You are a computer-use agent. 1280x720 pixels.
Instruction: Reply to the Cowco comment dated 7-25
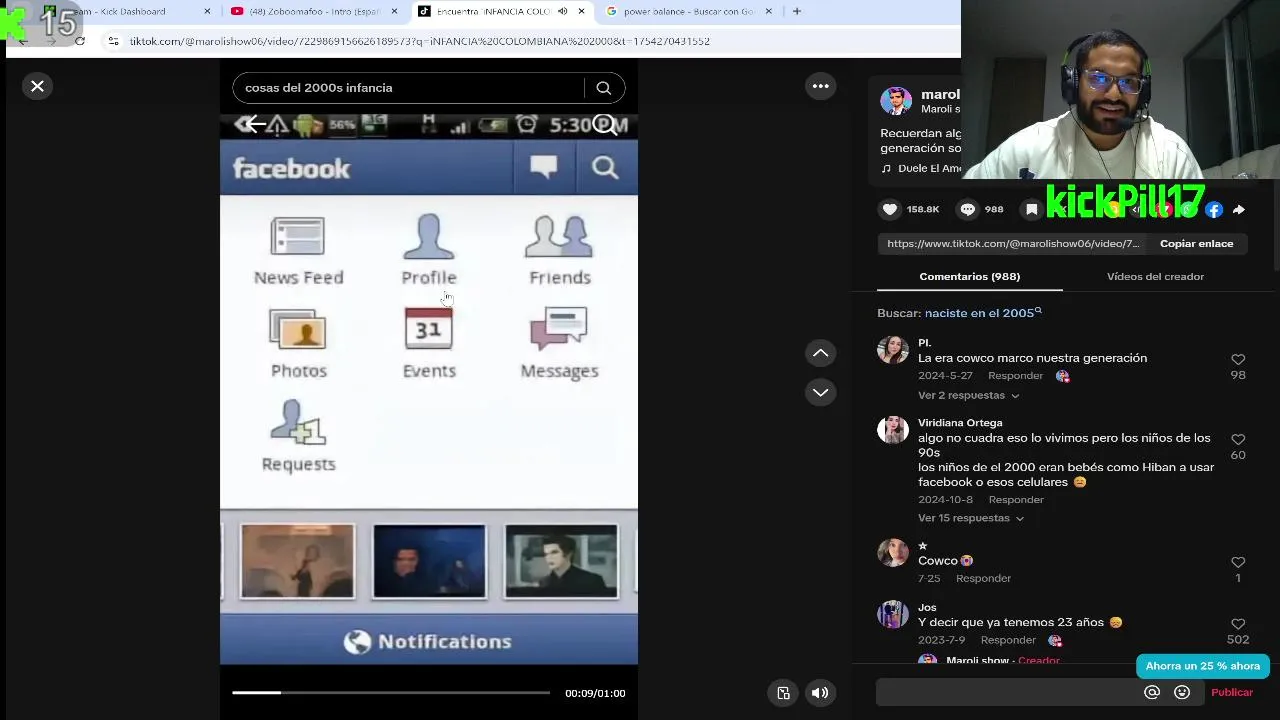pyautogui.click(x=983, y=578)
